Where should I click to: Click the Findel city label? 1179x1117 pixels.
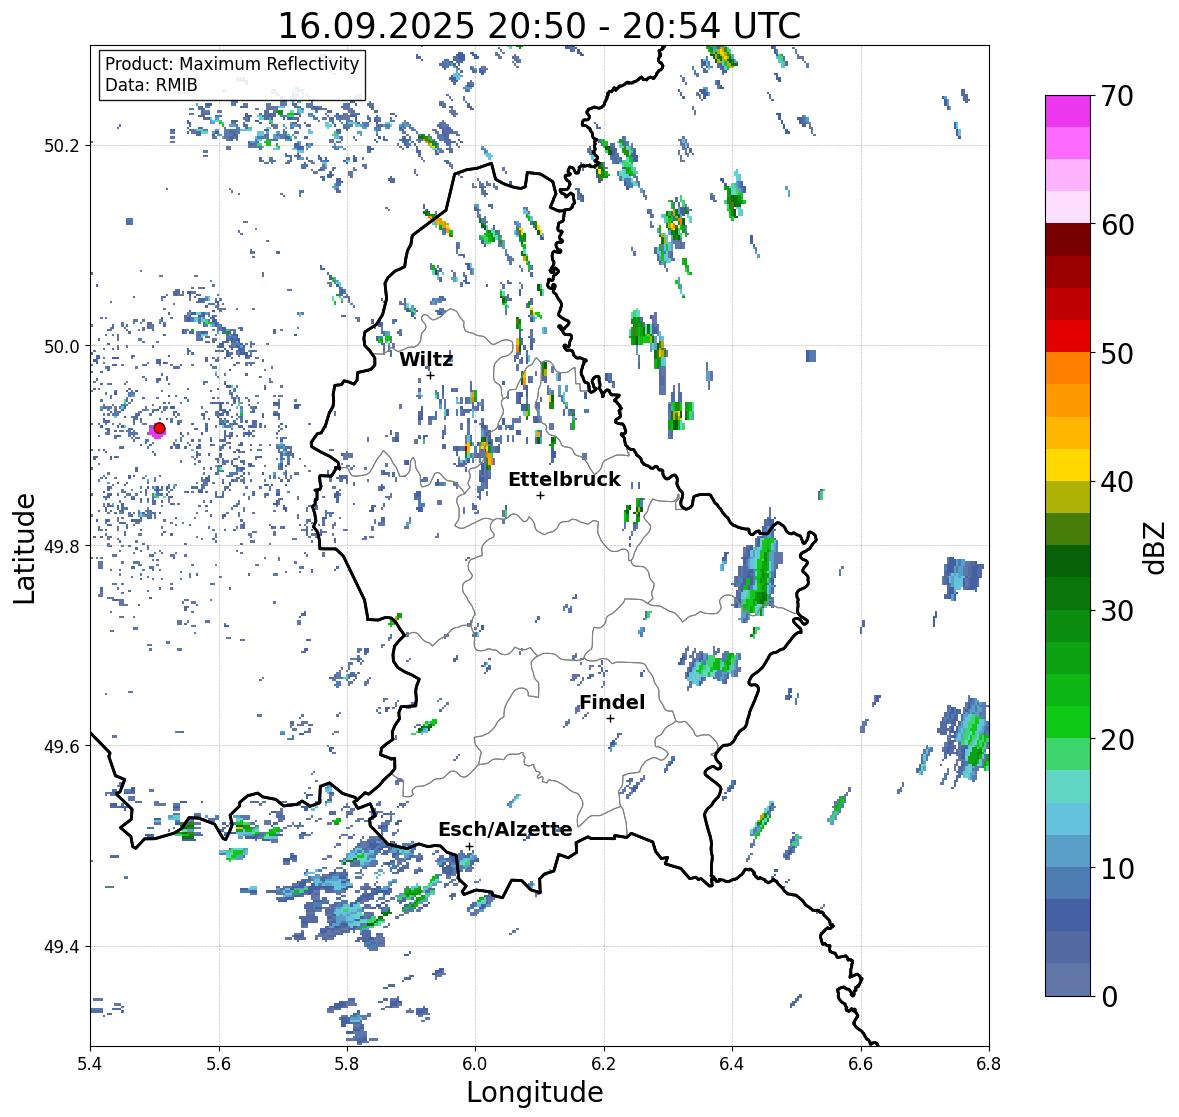click(612, 702)
